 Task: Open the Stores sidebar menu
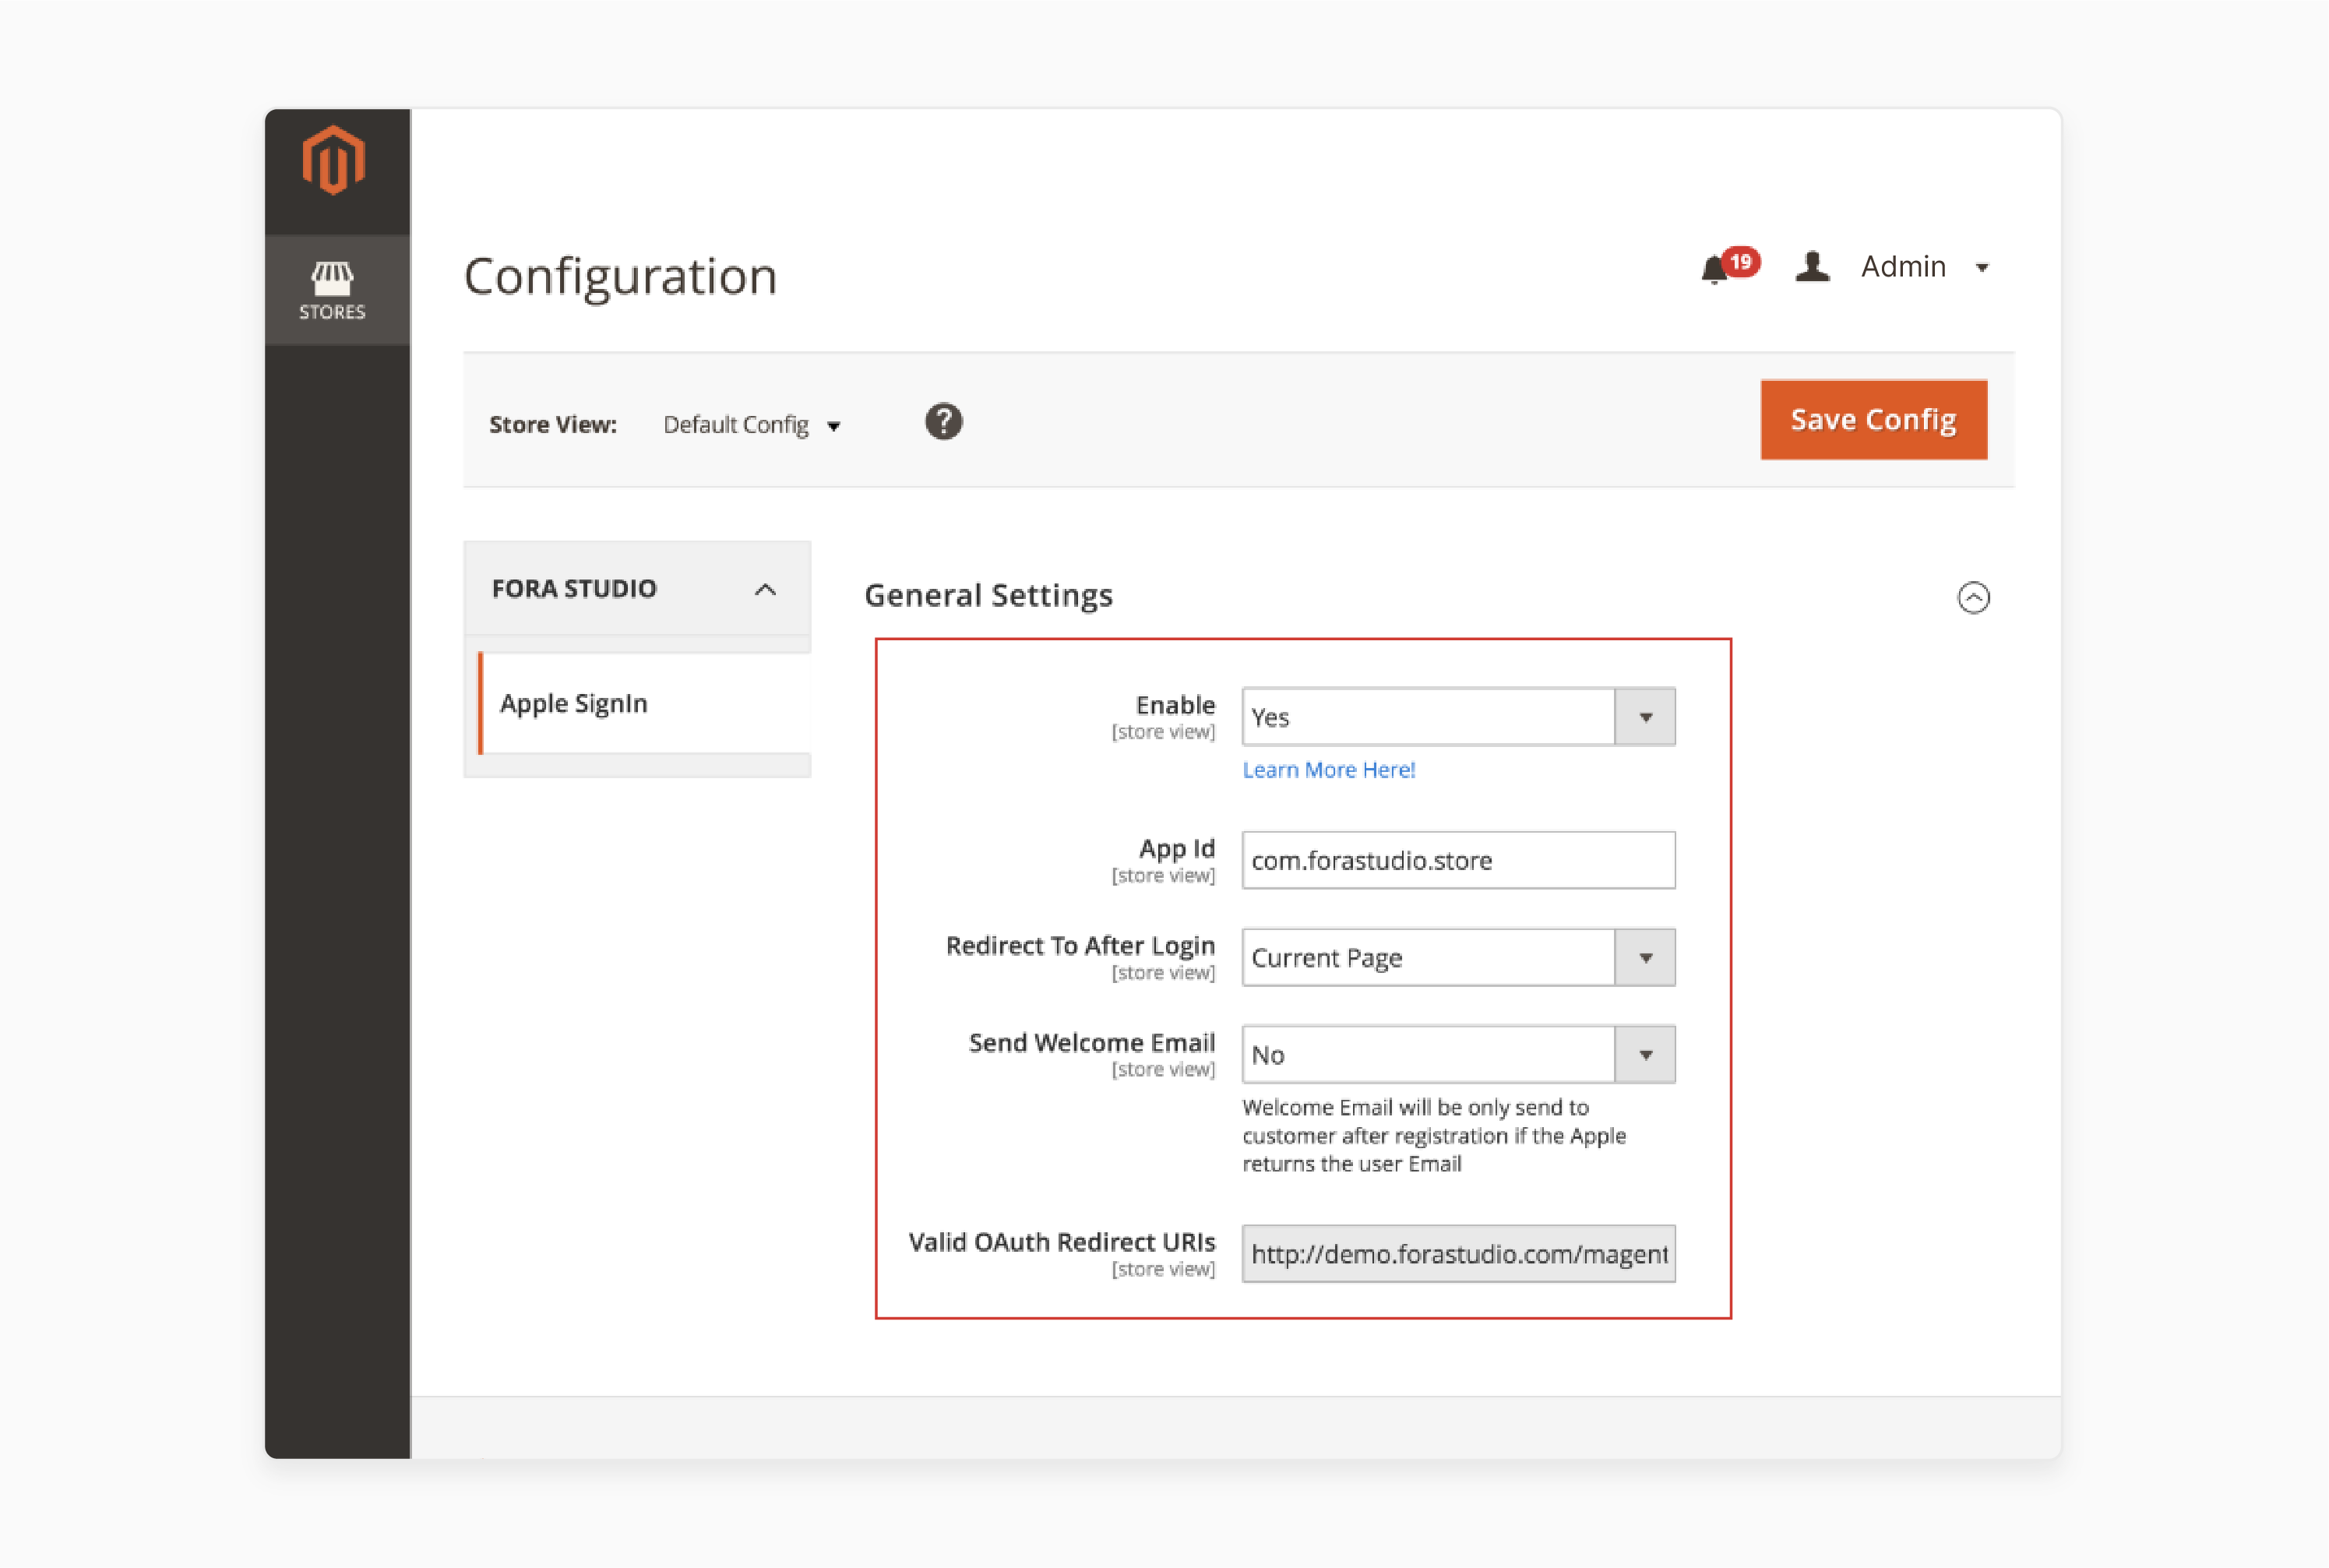point(337,290)
